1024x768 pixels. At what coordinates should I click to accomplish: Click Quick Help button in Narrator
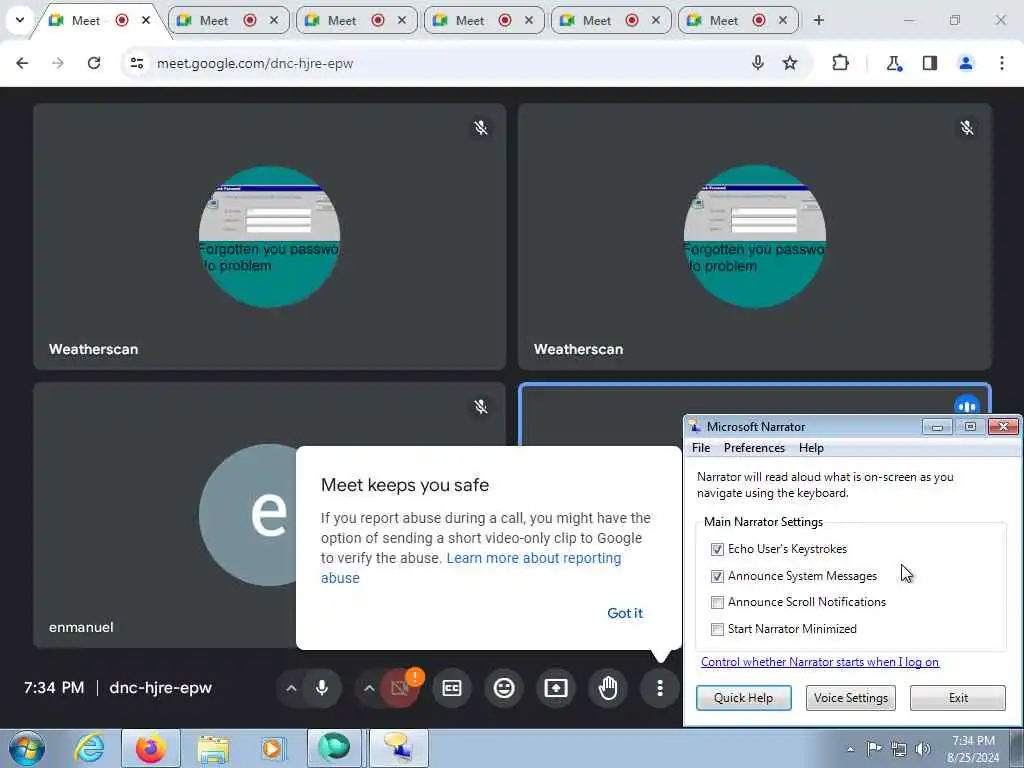[743, 697]
